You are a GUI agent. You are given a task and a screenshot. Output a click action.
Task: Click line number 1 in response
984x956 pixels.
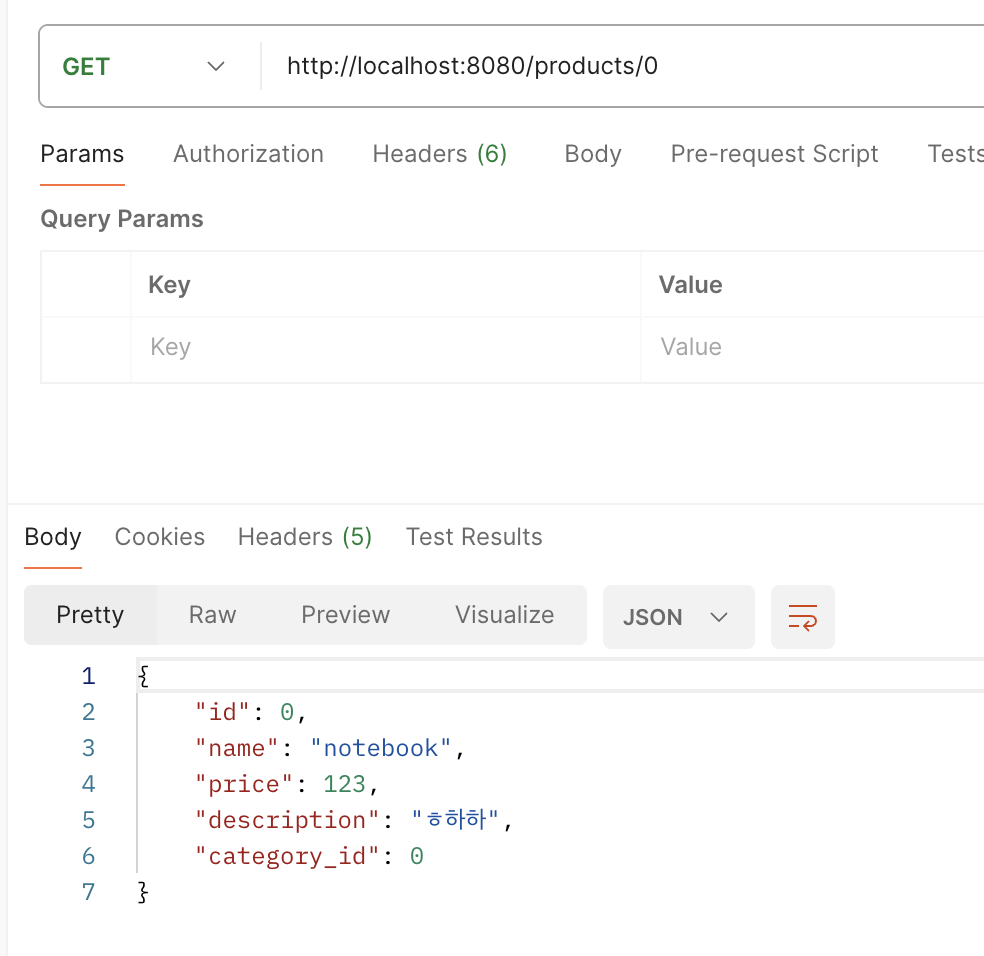pos(88,676)
